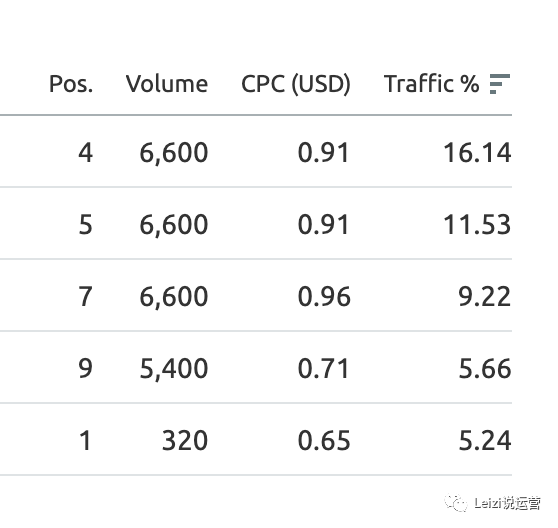Sort by the Pos. column header
This screenshot has width=558, height=528.
71,84
